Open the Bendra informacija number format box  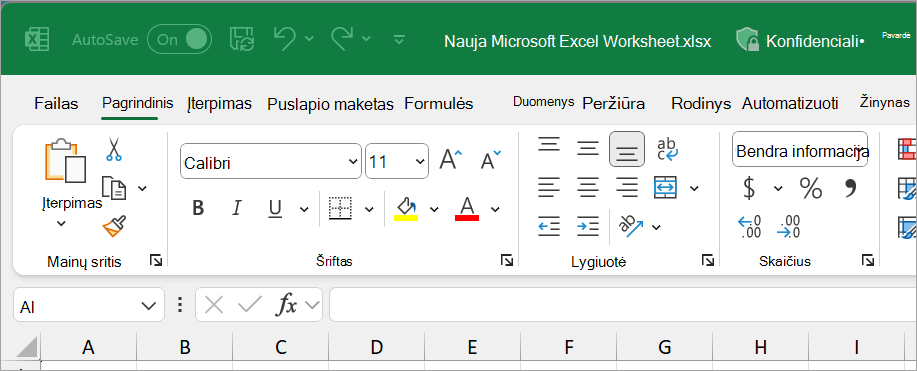tap(800, 149)
